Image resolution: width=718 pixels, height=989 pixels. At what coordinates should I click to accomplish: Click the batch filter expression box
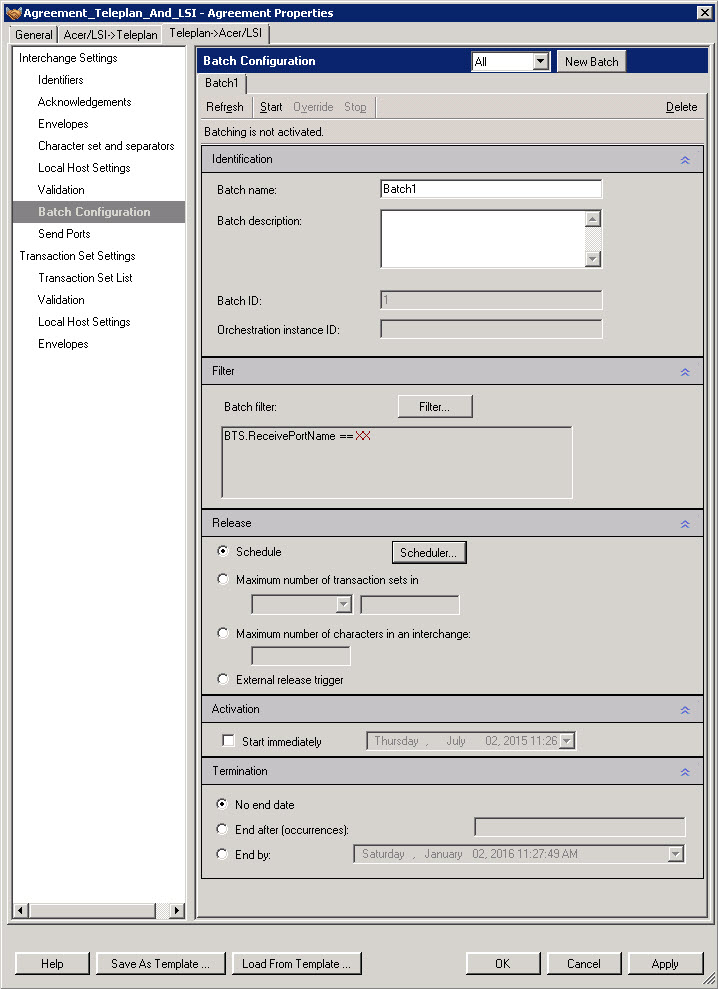point(397,462)
